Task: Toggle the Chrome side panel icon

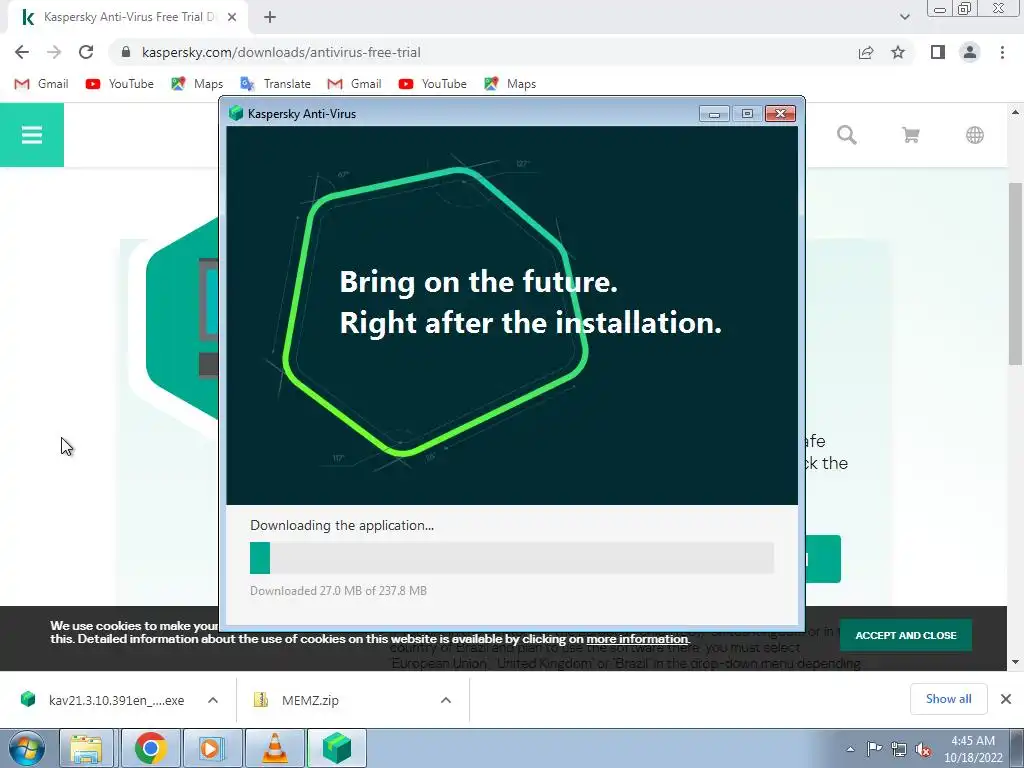Action: pos(938,52)
